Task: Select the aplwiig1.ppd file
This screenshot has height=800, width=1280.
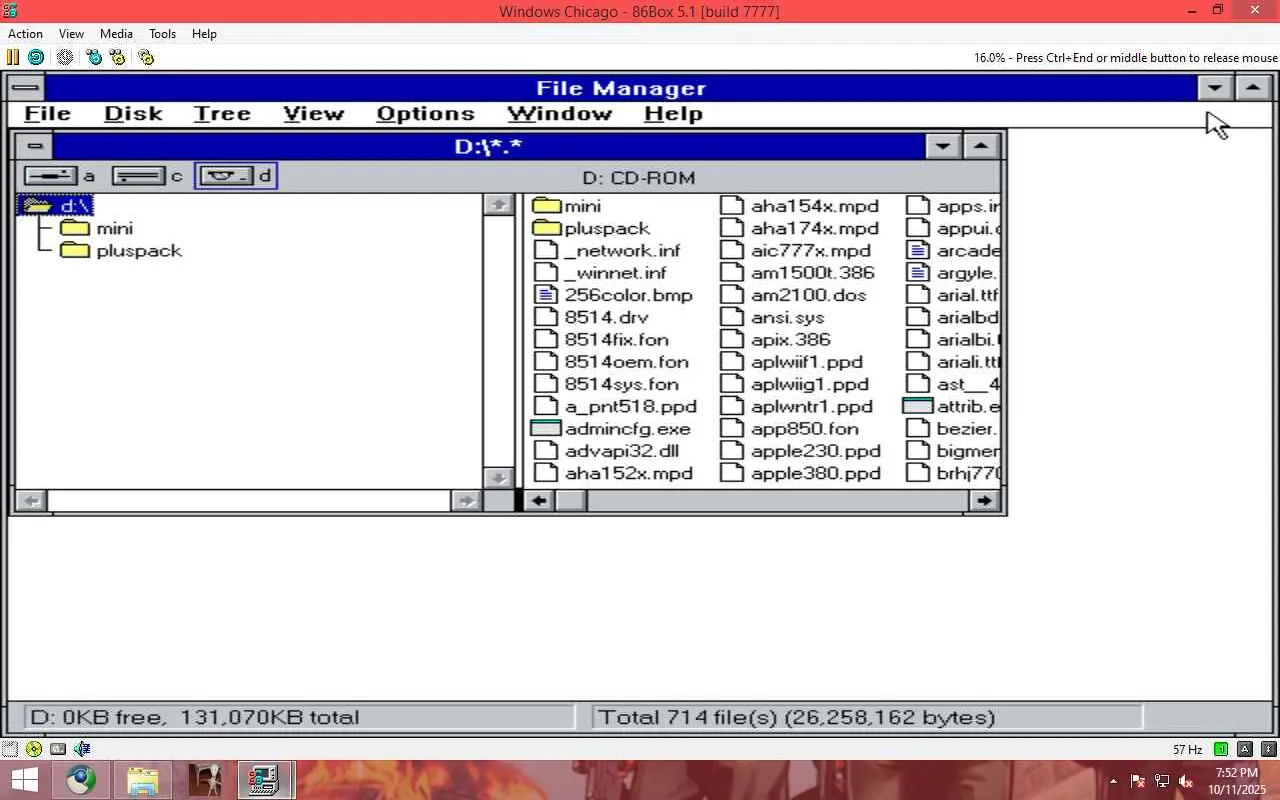Action: [795, 384]
